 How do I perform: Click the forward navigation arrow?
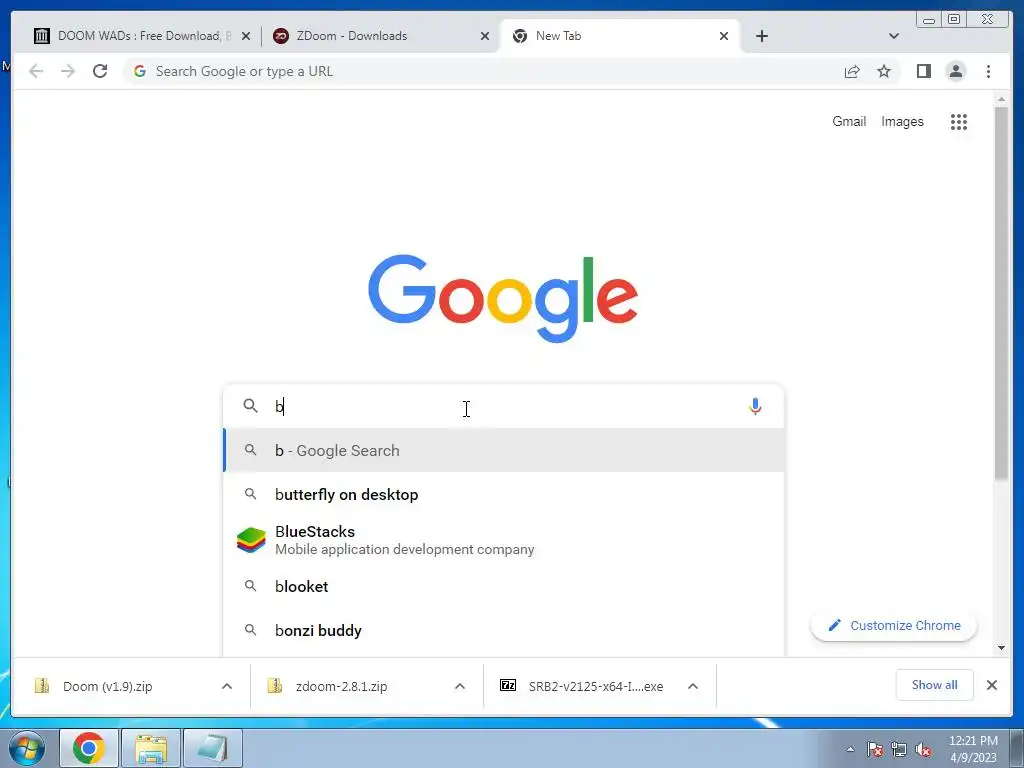tap(68, 71)
